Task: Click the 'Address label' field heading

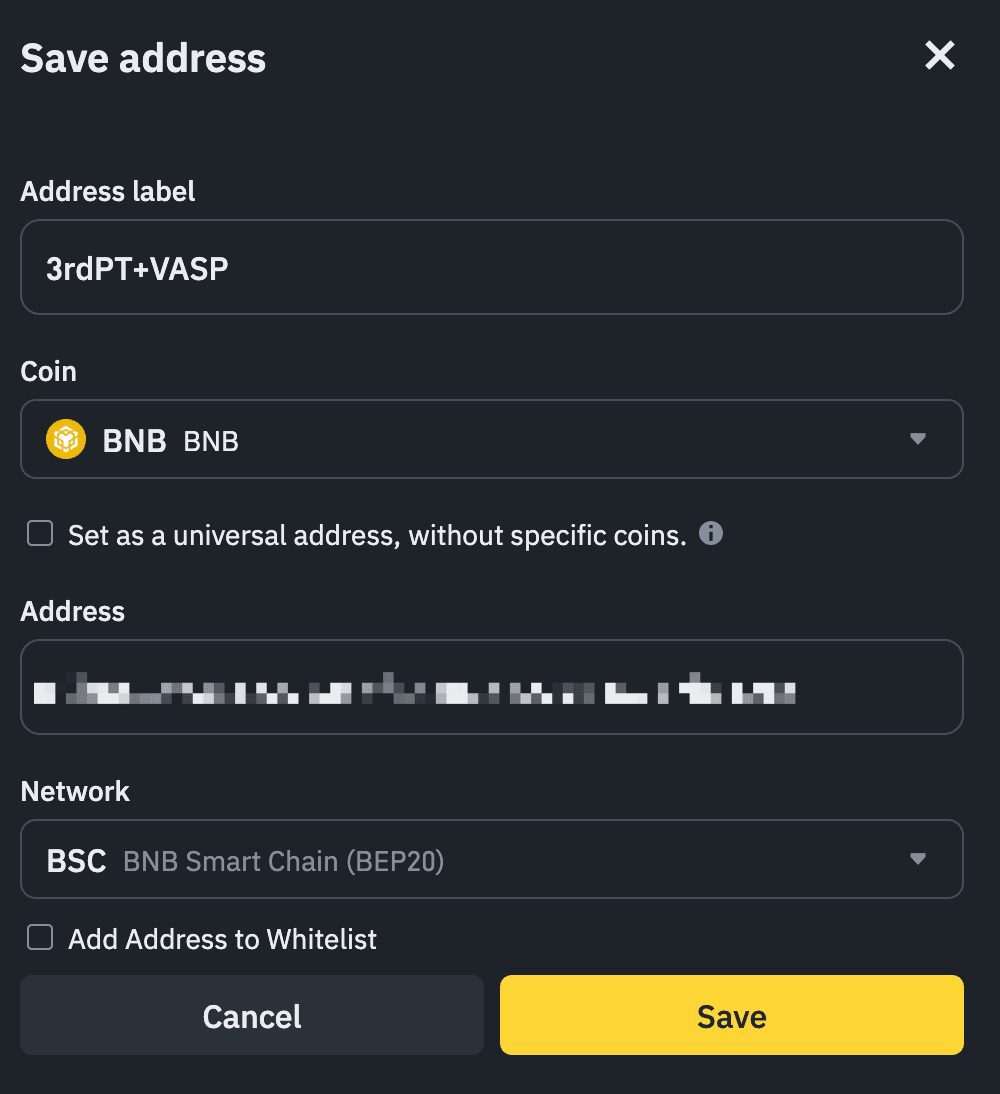Action: pos(107,191)
